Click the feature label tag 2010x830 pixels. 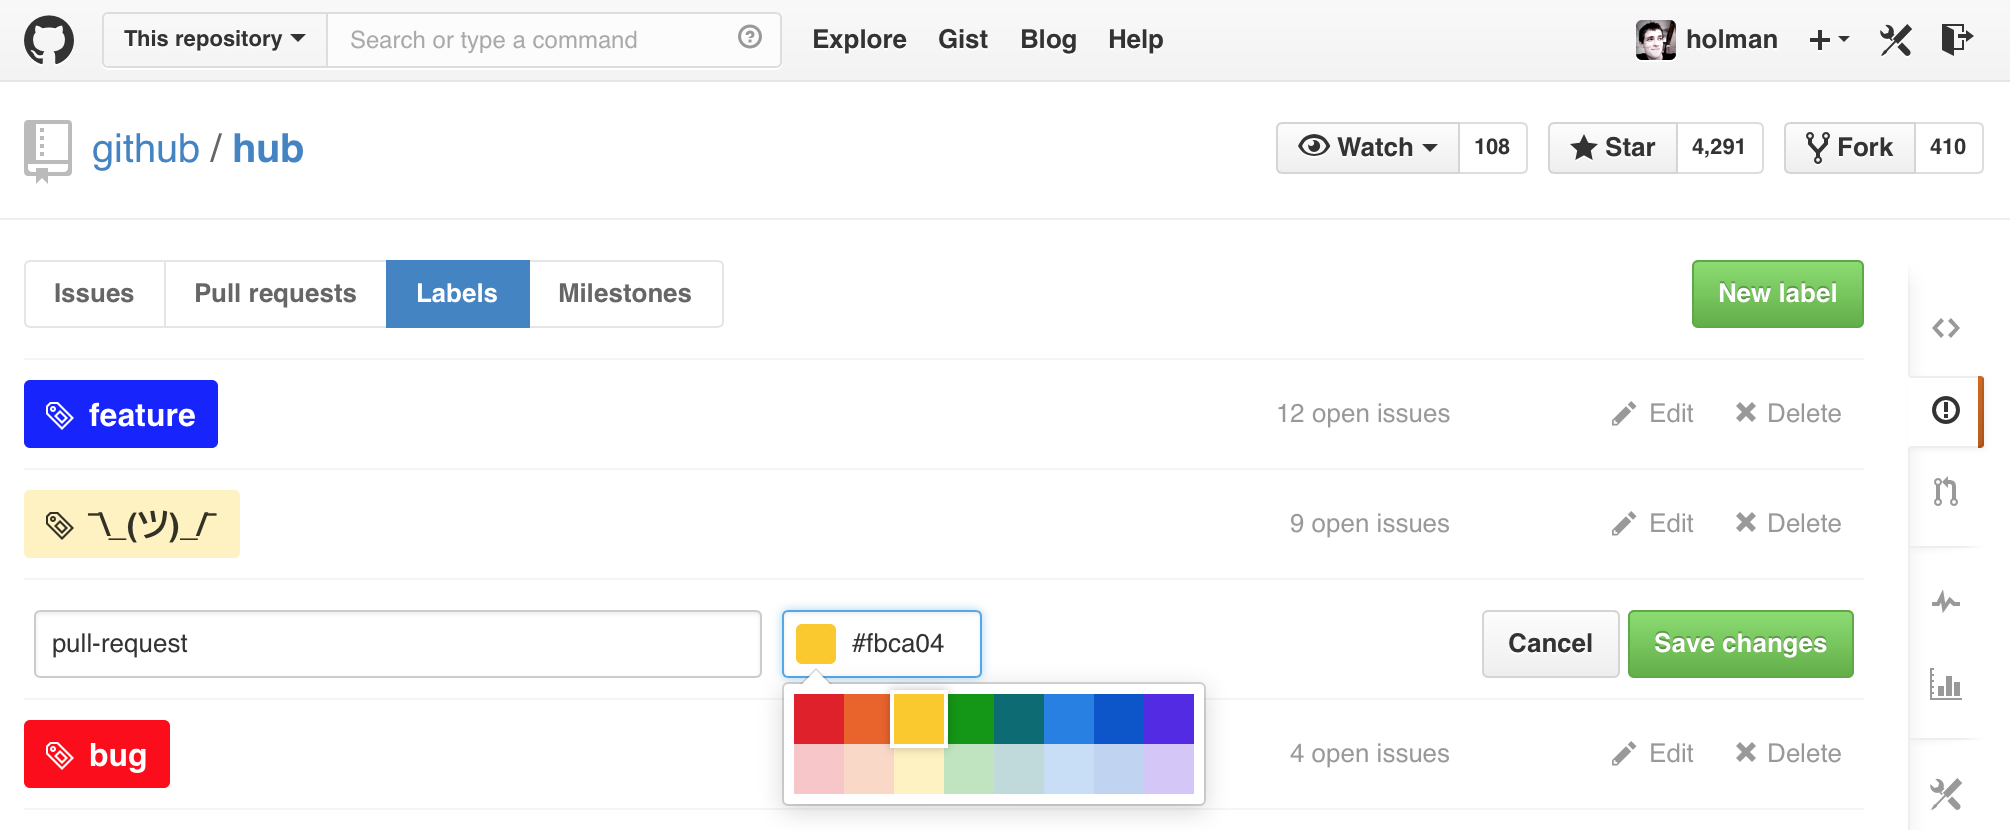tap(121, 414)
